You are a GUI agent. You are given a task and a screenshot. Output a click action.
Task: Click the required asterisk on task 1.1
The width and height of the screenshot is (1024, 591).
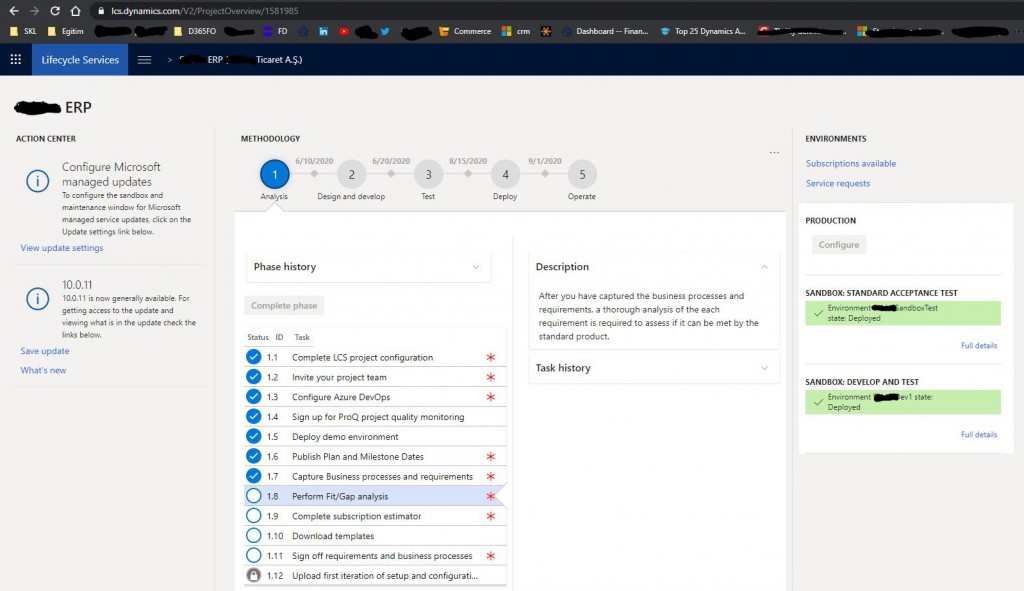point(490,357)
